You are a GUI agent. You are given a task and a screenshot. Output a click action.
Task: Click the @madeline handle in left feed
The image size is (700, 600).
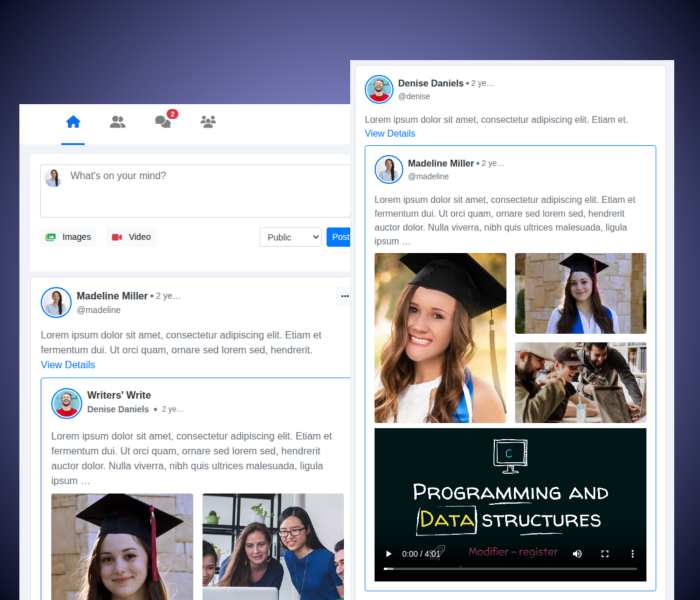pos(99,310)
